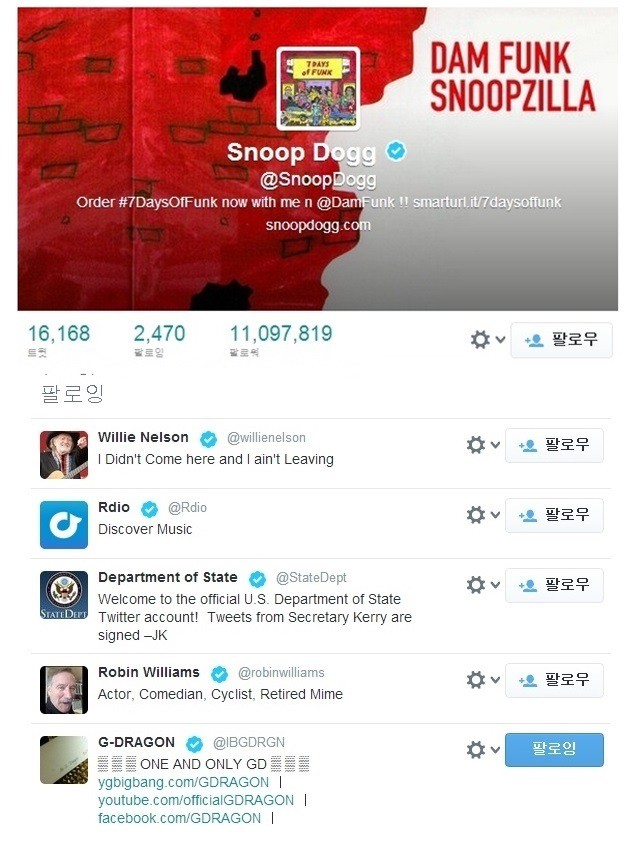The image size is (643, 849).
Task: Open gear menu for G-DRAGON
Action: [483, 750]
